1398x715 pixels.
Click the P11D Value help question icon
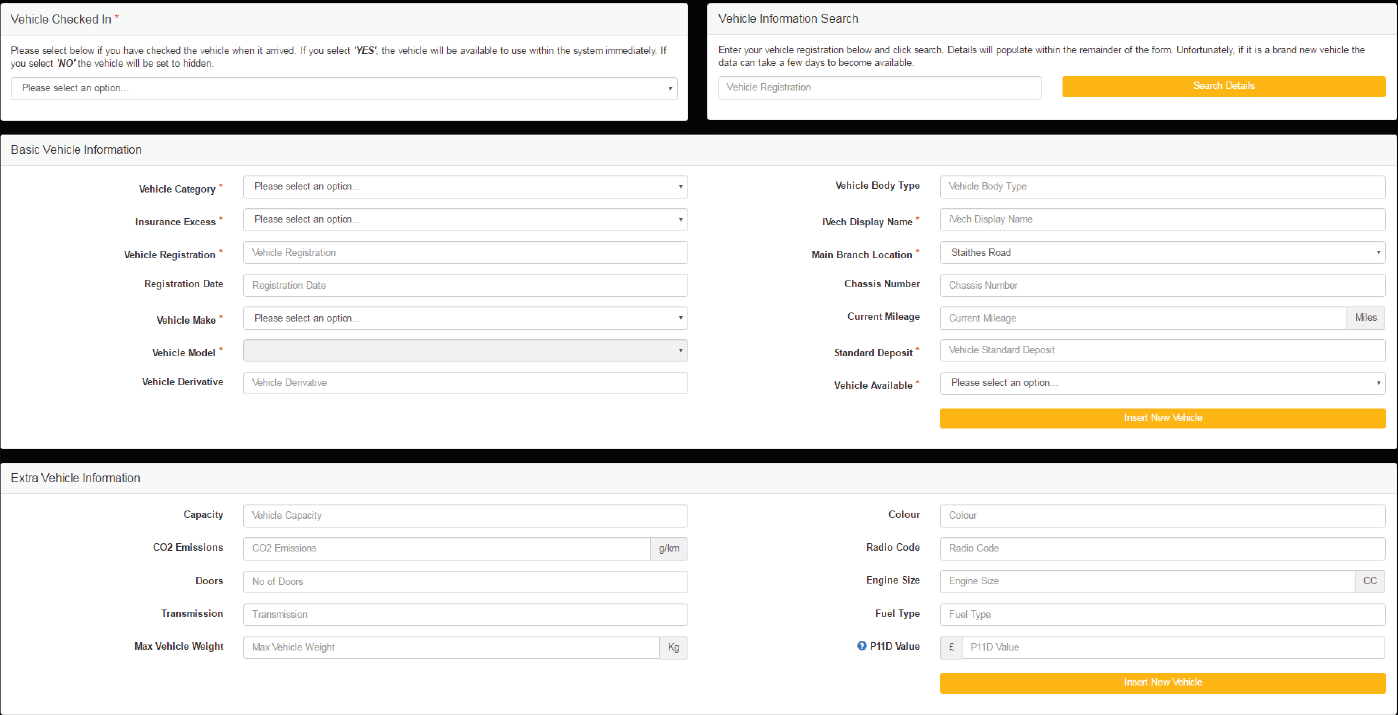coord(862,647)
